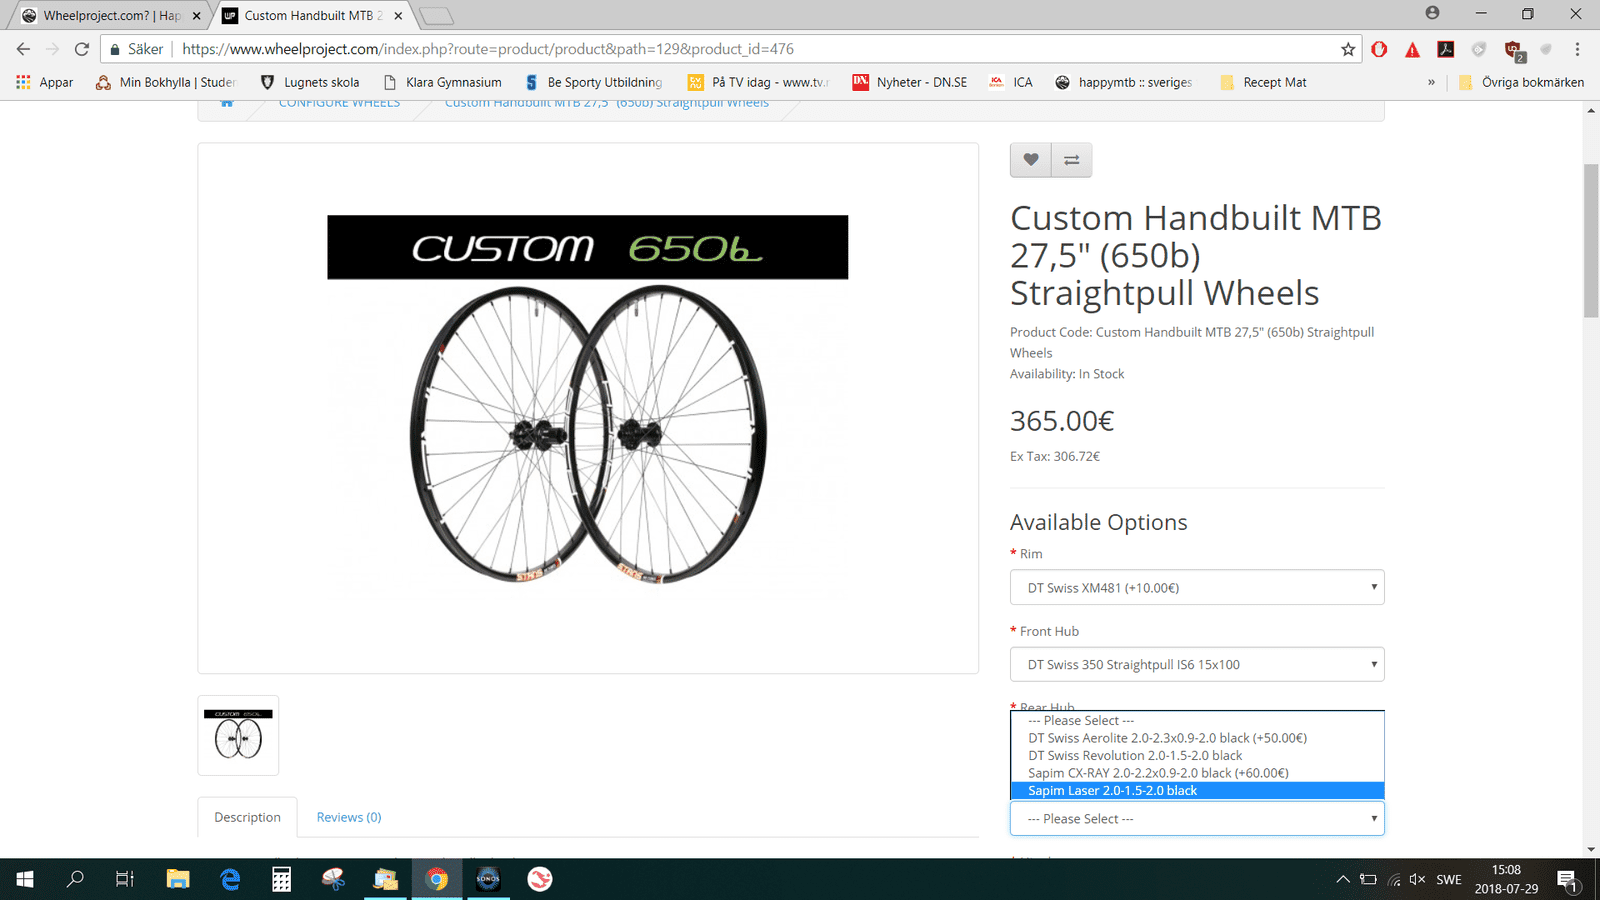
Task: Expand the Rim dropdown
Action: pyautogui.click(x=1197, y=587)
